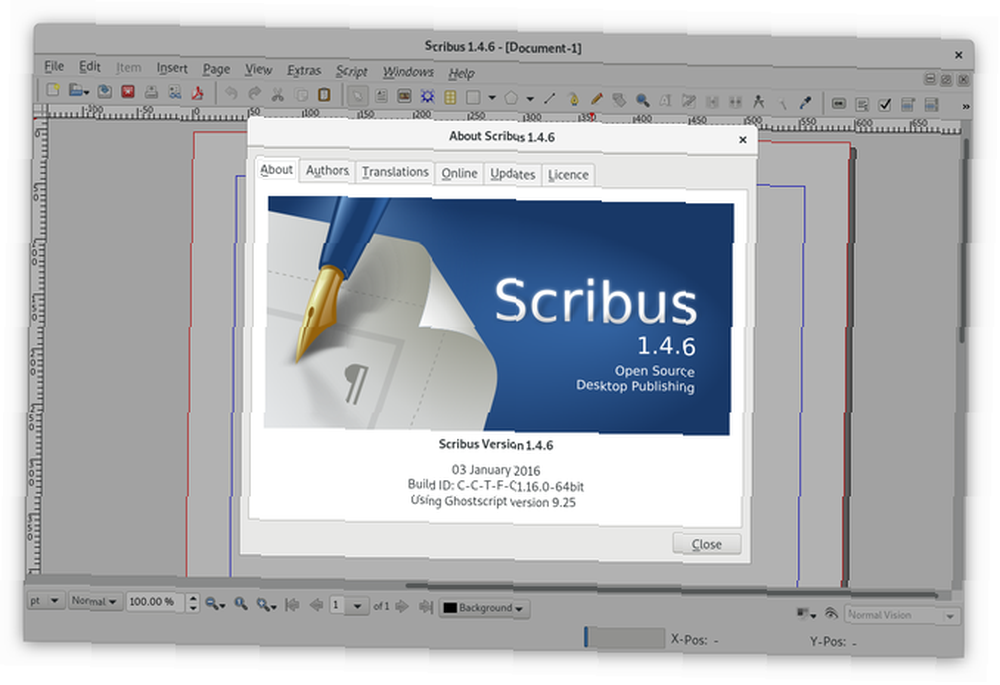Select the PDF Text Field tool
The width and height of the screenshot is (1000, 685).
(862, 103)
